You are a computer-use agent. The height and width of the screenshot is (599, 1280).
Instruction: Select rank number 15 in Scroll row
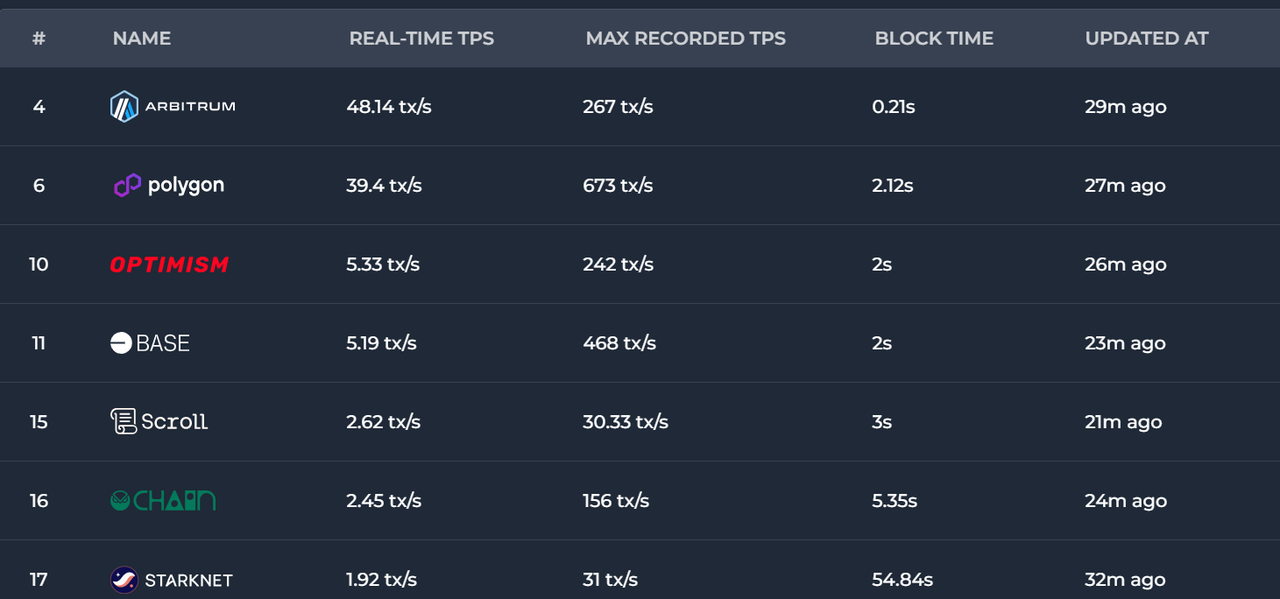[x=39, y=421]
